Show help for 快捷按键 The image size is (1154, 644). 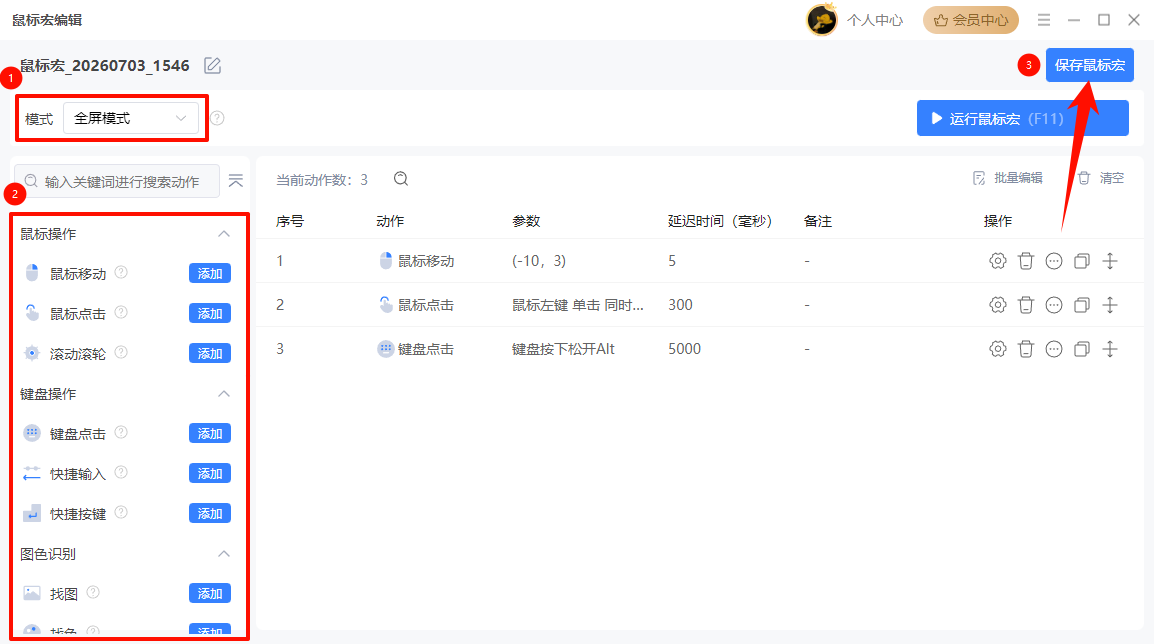click(x=121, y=512)
